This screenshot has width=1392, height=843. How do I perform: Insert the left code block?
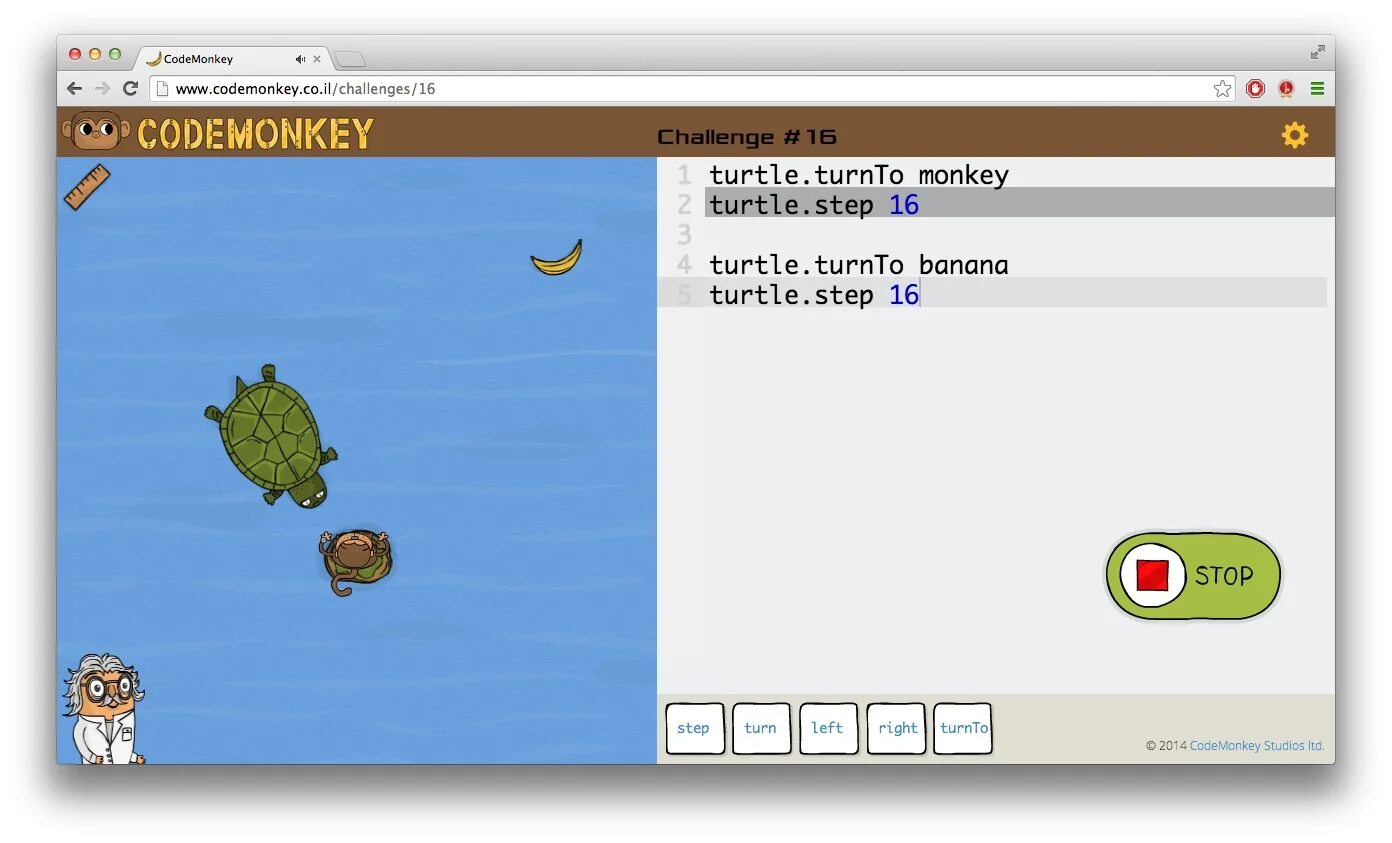pos(828,728)
